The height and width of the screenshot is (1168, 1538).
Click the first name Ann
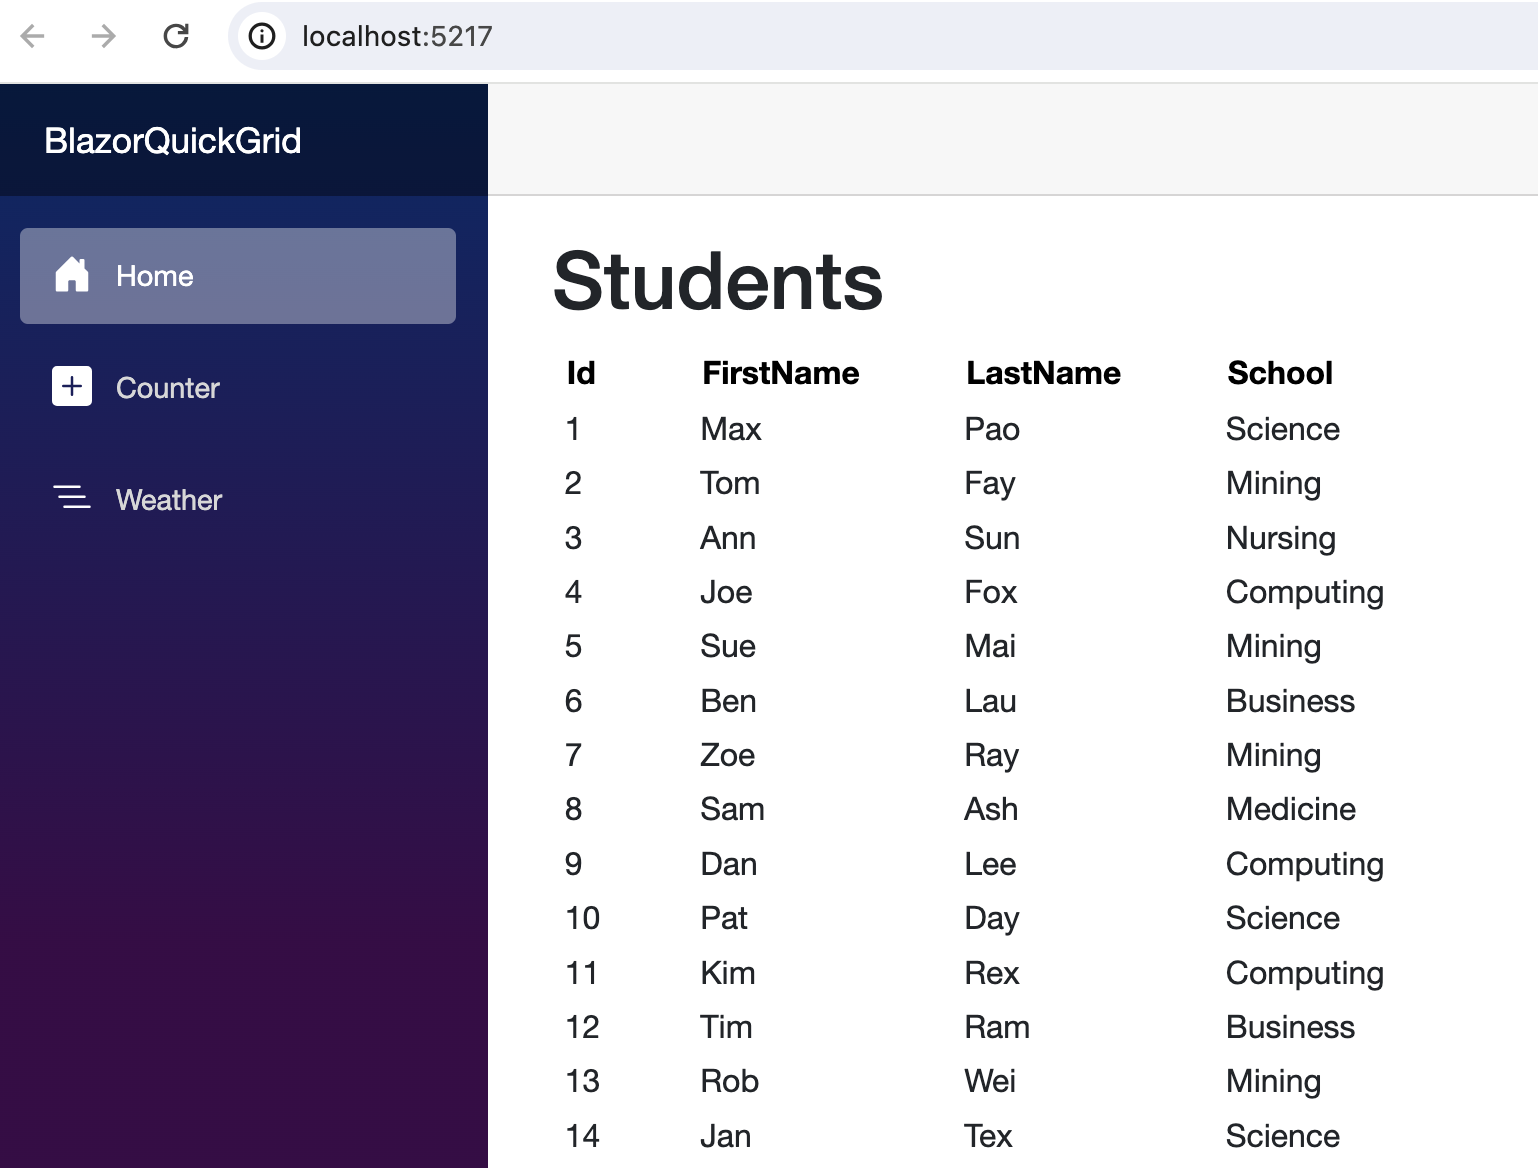(x=728, y=538)
